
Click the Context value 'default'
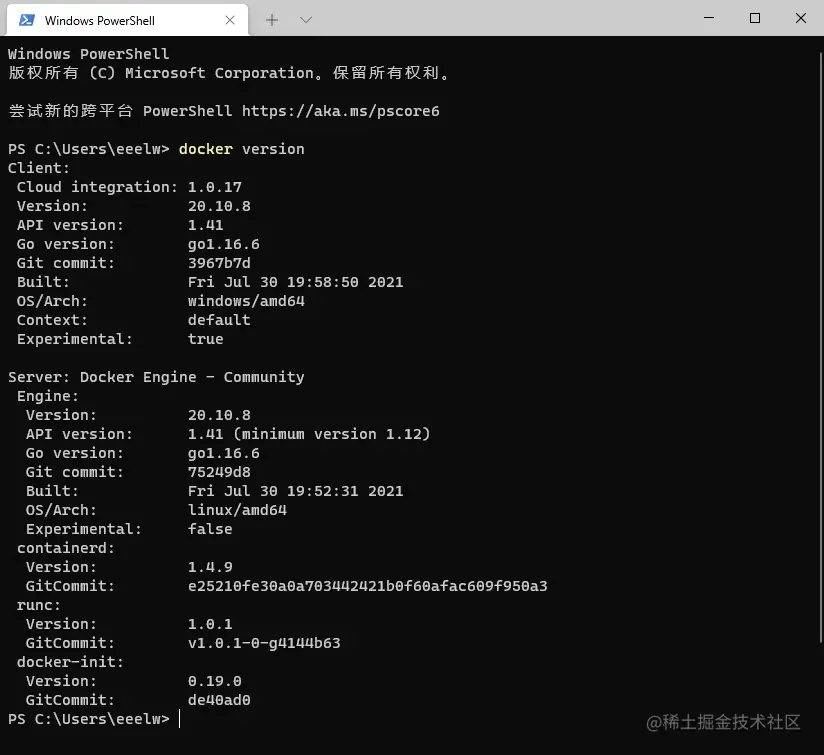(x=219, y=320)
